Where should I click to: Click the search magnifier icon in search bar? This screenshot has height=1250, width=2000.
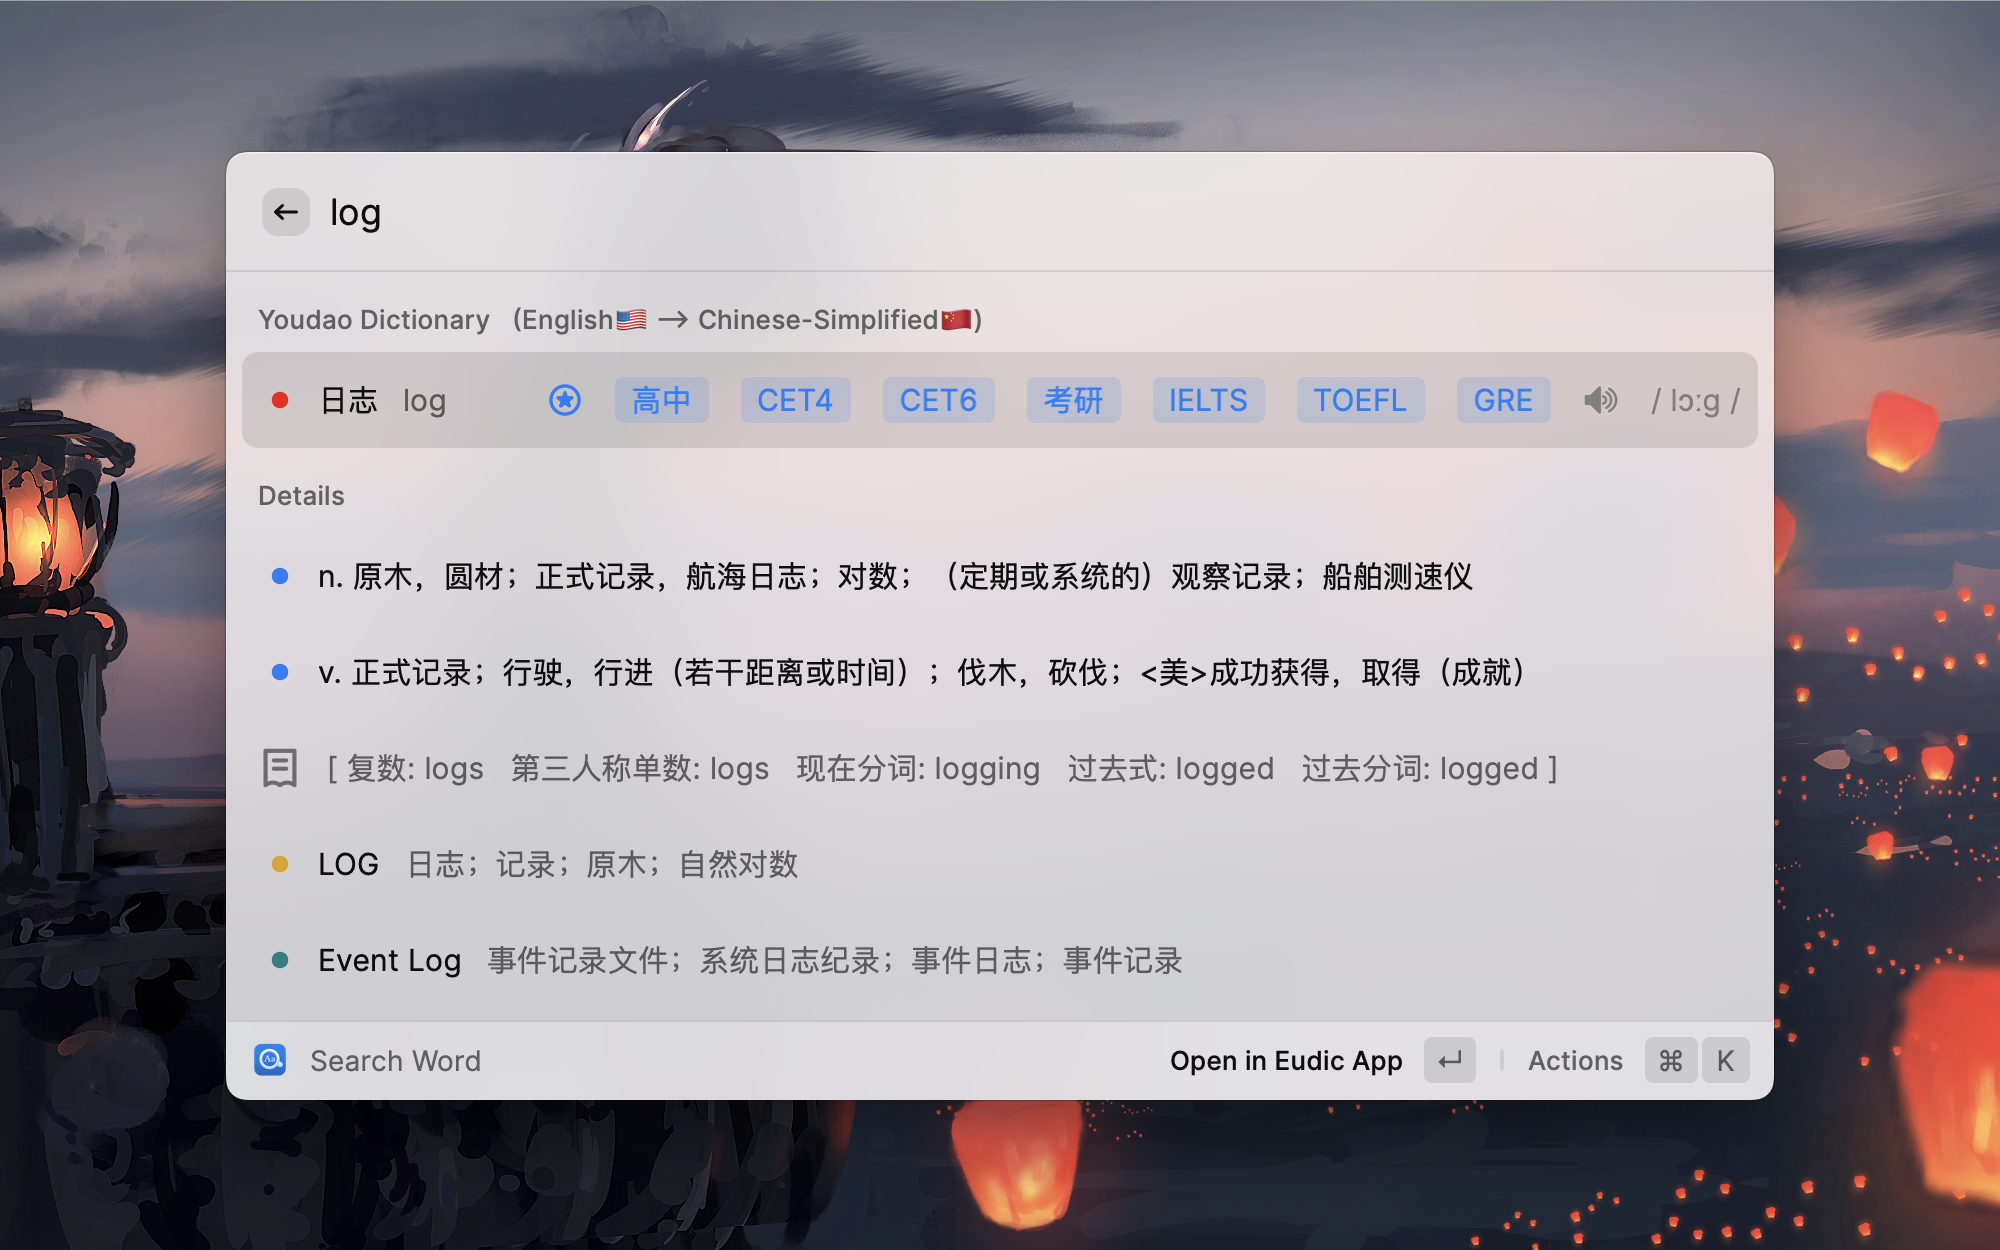(271, 1060)
